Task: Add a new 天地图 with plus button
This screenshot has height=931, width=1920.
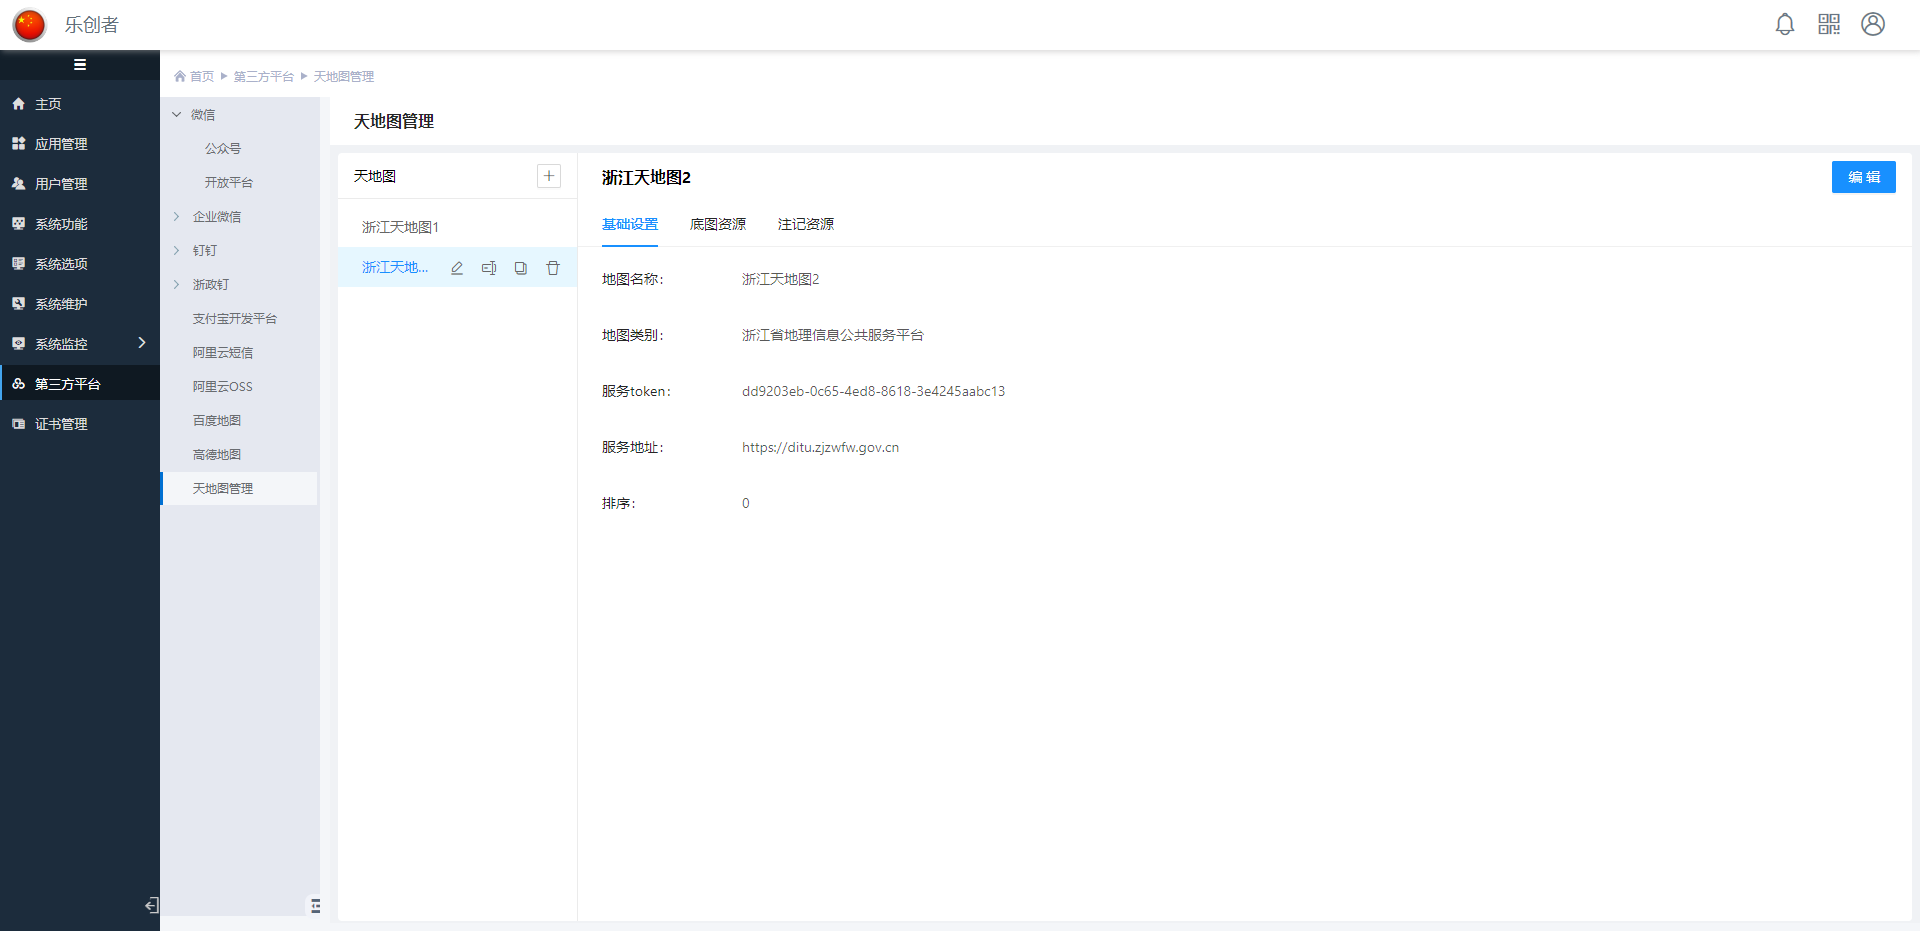Action: click(549, 176)
